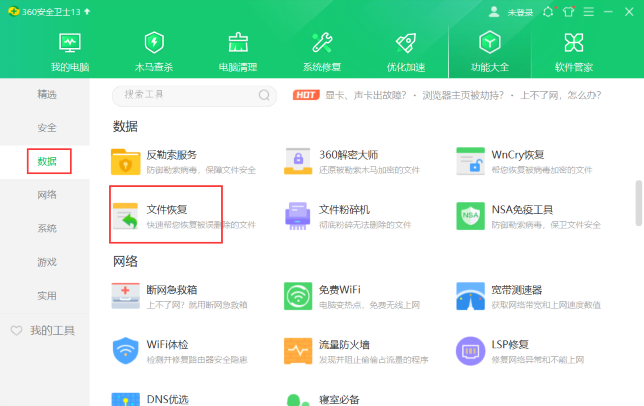Click the vertical scrollbar thumb
The height and width of the screenshot is (406, 644).
tap(639, 203)
